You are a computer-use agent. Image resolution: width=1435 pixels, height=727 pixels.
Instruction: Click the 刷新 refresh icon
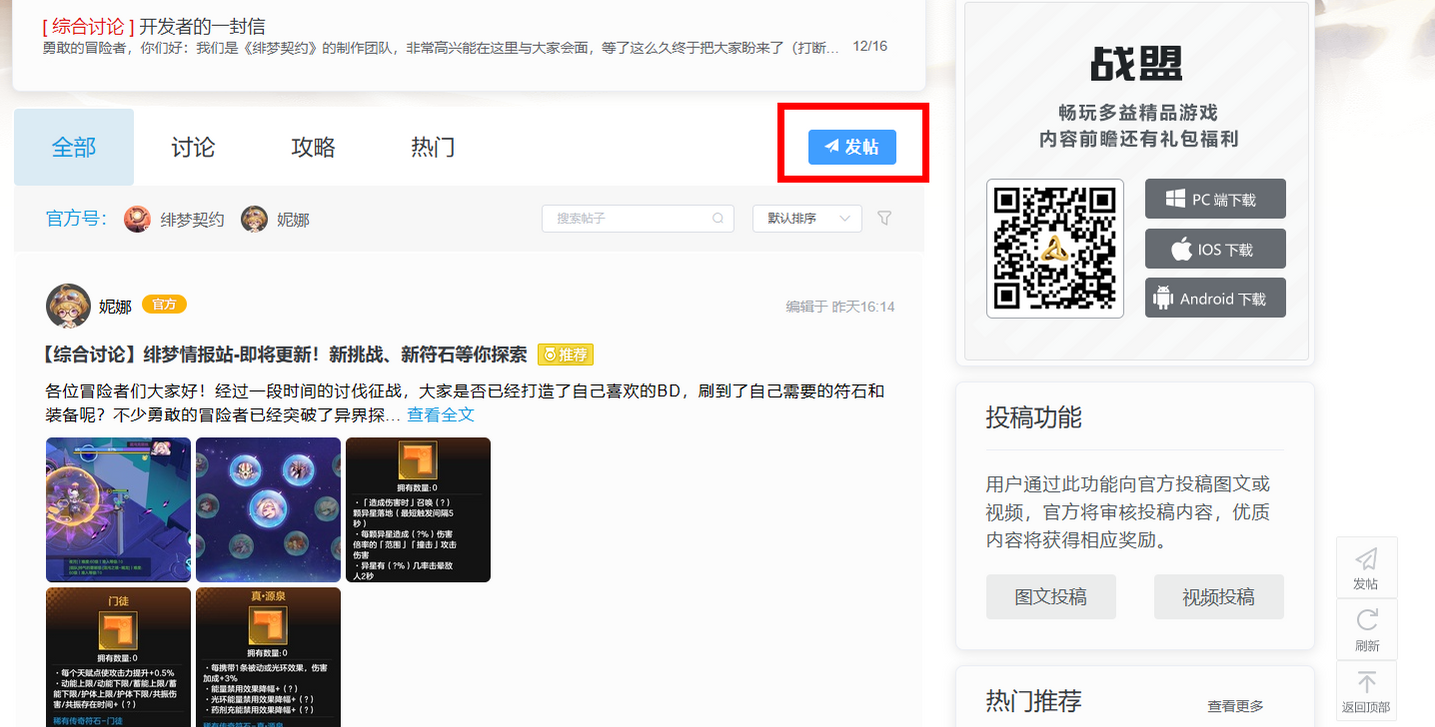[x=1367, y=620]
